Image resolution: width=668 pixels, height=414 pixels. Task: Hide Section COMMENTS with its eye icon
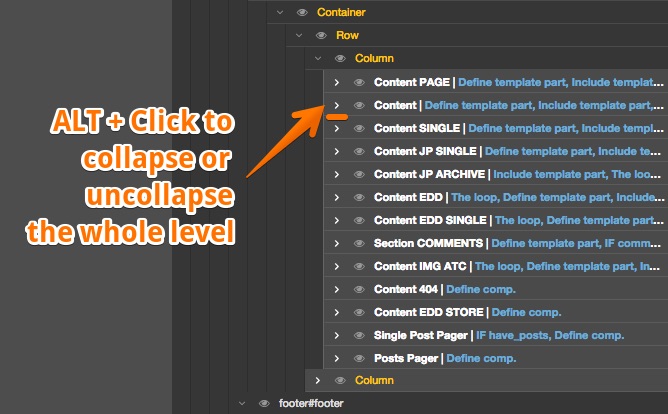click(x=359, y=243)
